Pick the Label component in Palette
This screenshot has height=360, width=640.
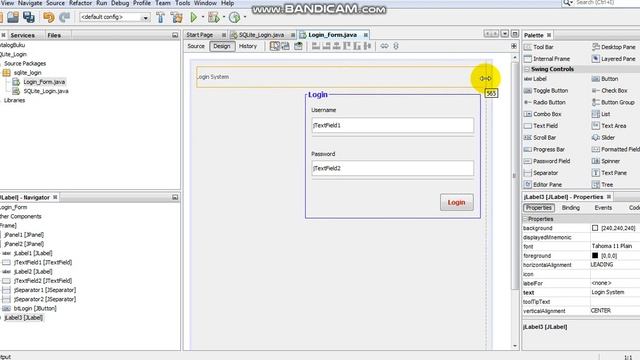(x=535, y=79)
